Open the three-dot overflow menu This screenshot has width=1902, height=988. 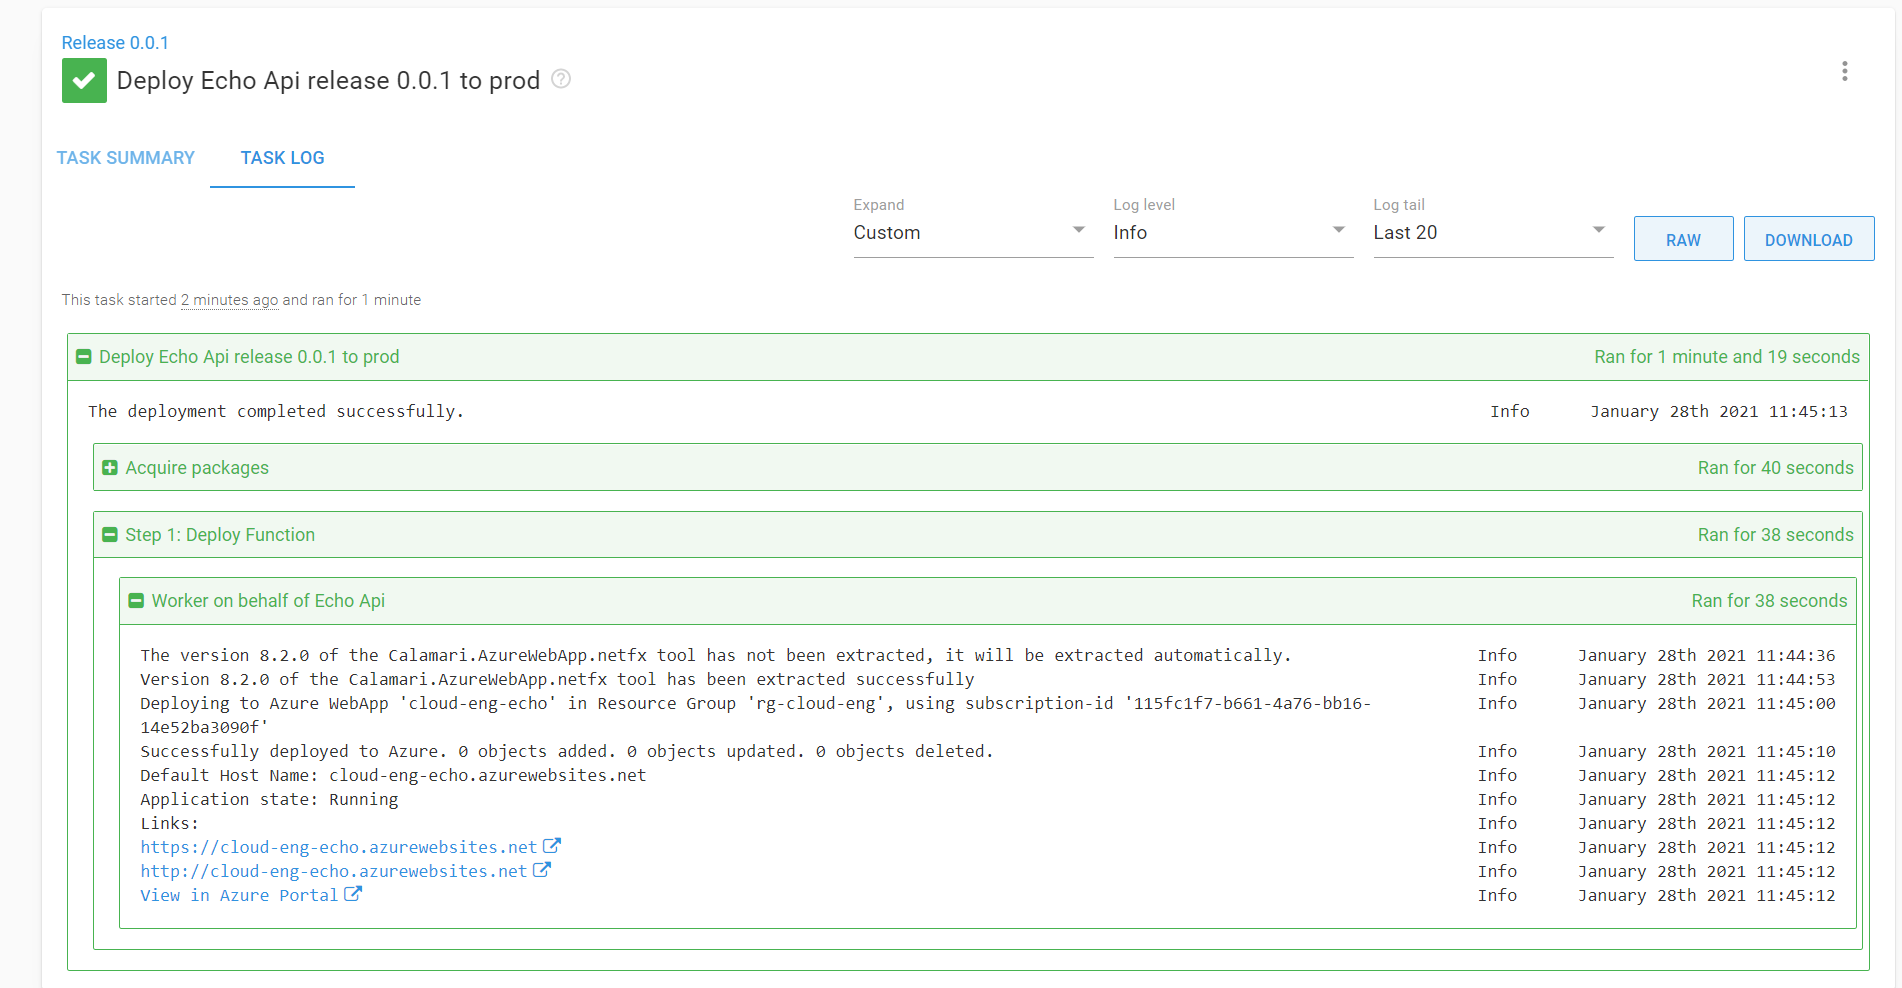click(1844, 71)
